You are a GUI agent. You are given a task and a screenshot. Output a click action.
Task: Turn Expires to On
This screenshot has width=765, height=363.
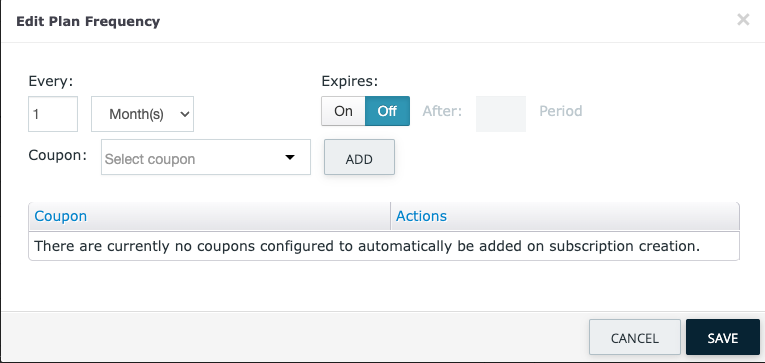coord(343,111)
